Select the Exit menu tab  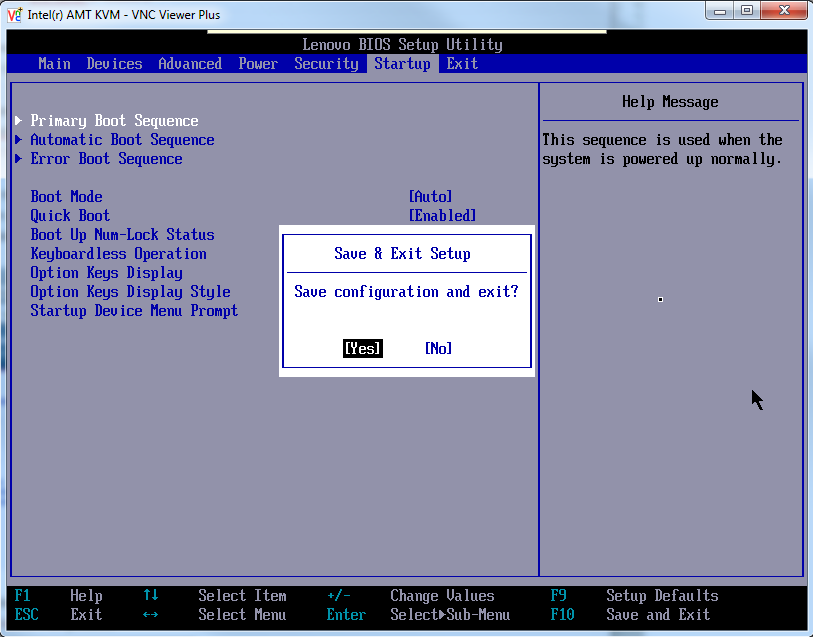pyautogui.click(x=462, y=63)
